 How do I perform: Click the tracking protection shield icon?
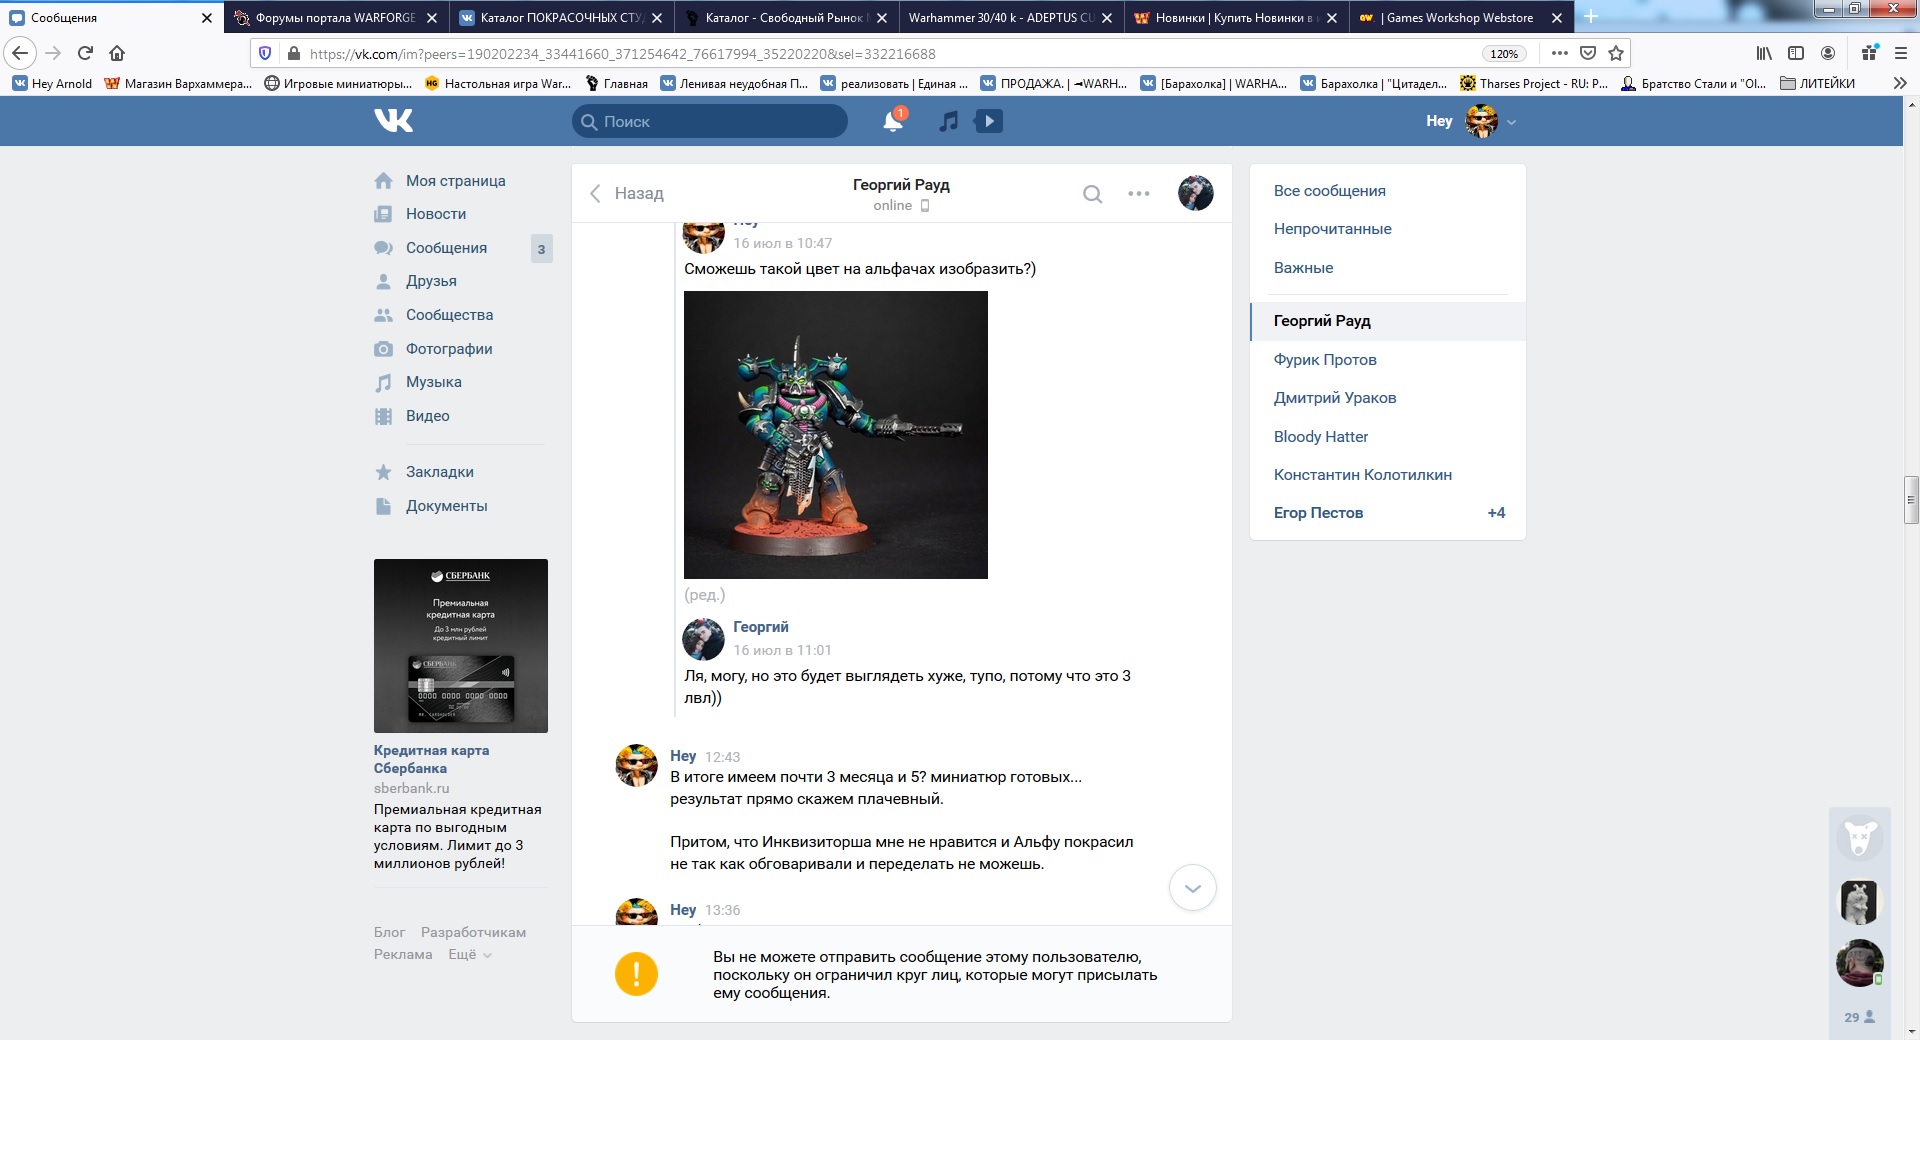click(x=265, y=53)
